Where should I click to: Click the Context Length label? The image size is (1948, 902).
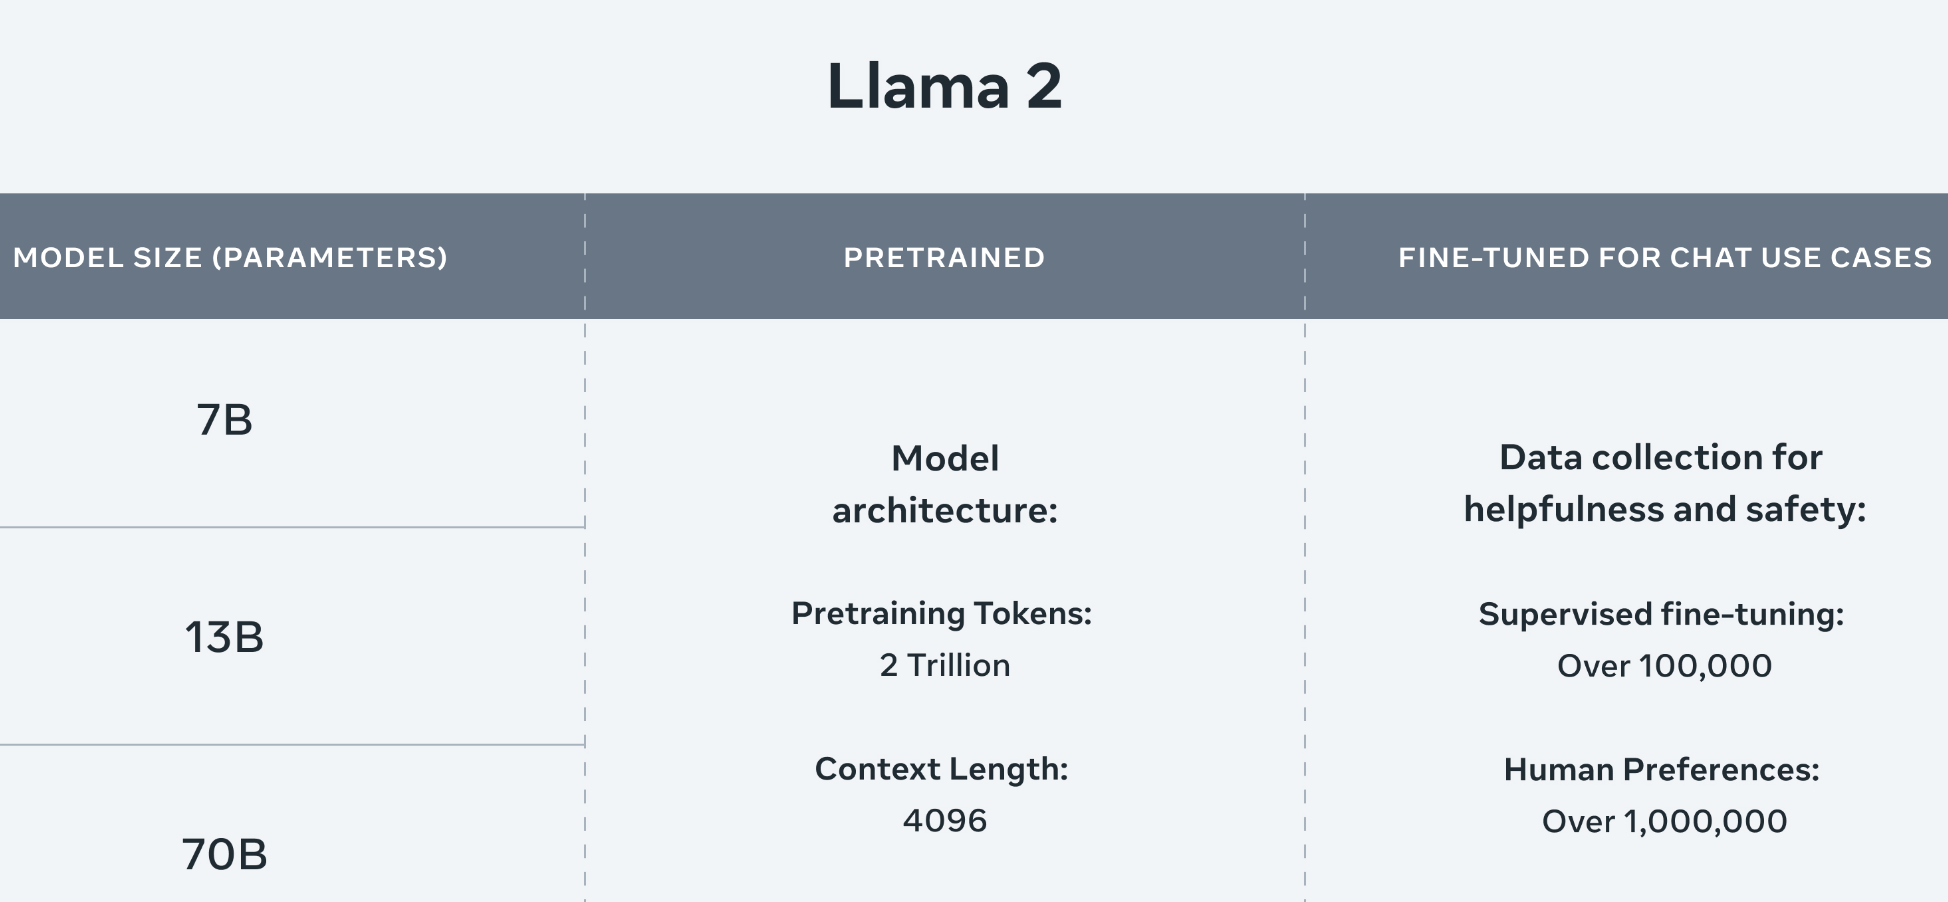point(941,769)
